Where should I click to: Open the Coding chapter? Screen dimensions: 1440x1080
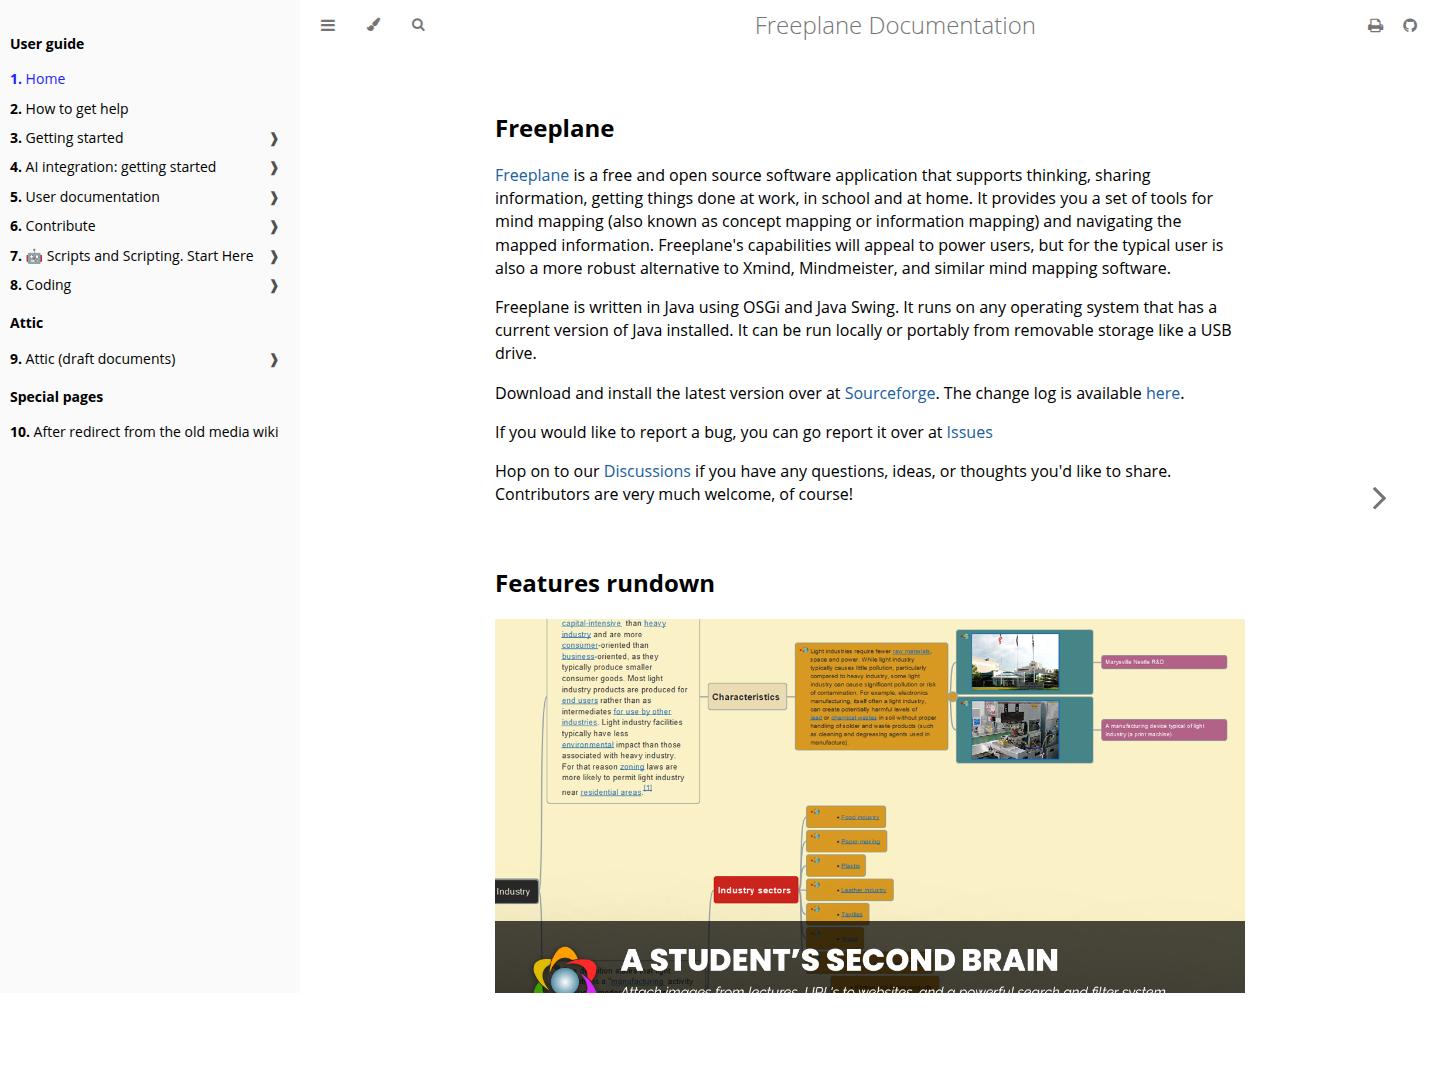(41, 285)
